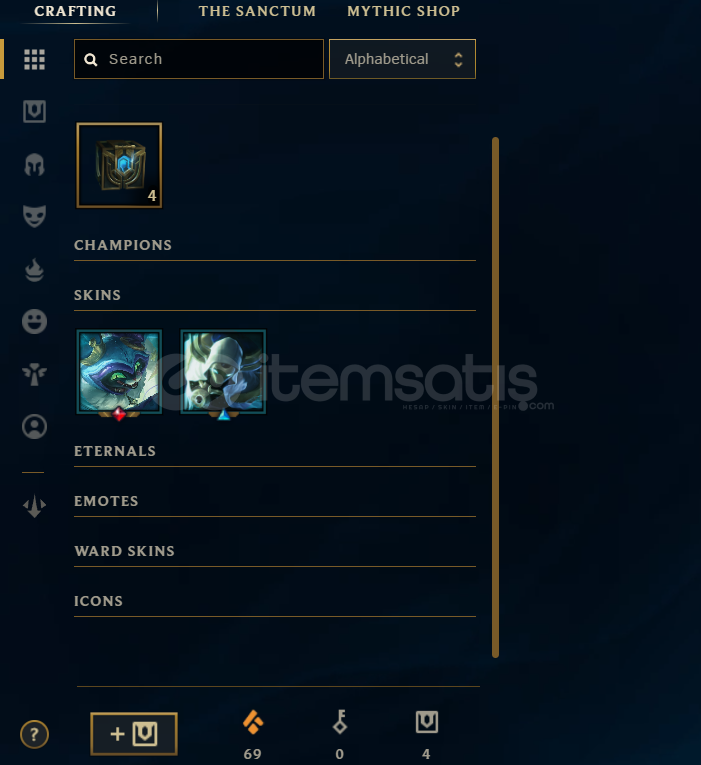The height and width of the screenshot is (765, 701).
Task: Focus the Search input field
Action: (x=199, y=59)
